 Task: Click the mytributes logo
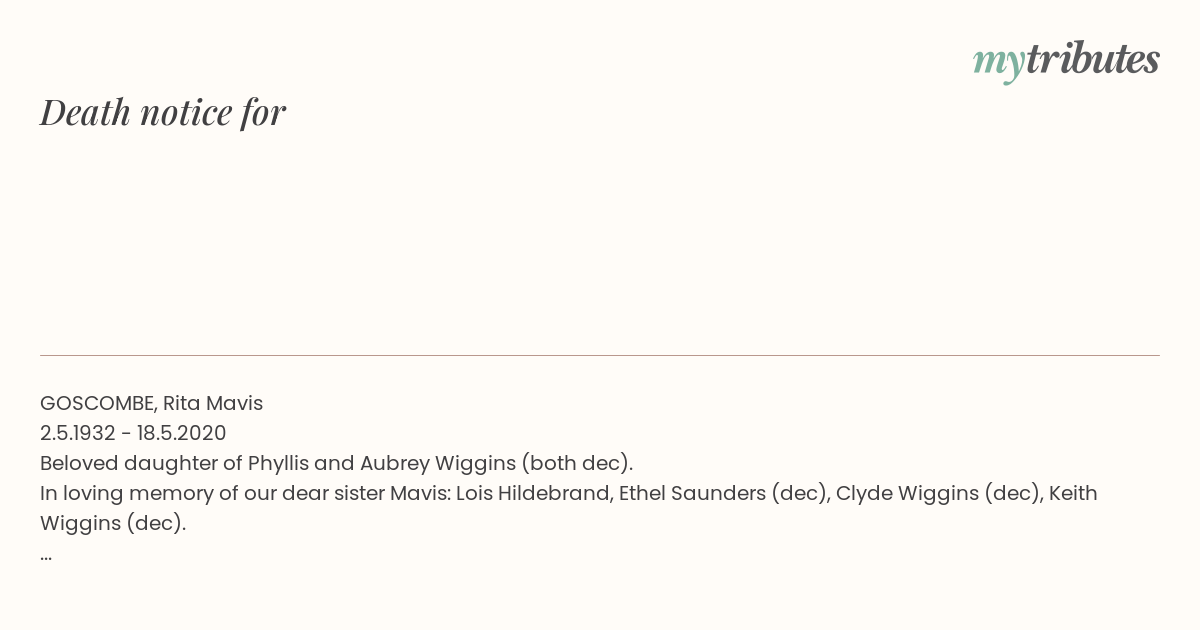click(1066, 61)
